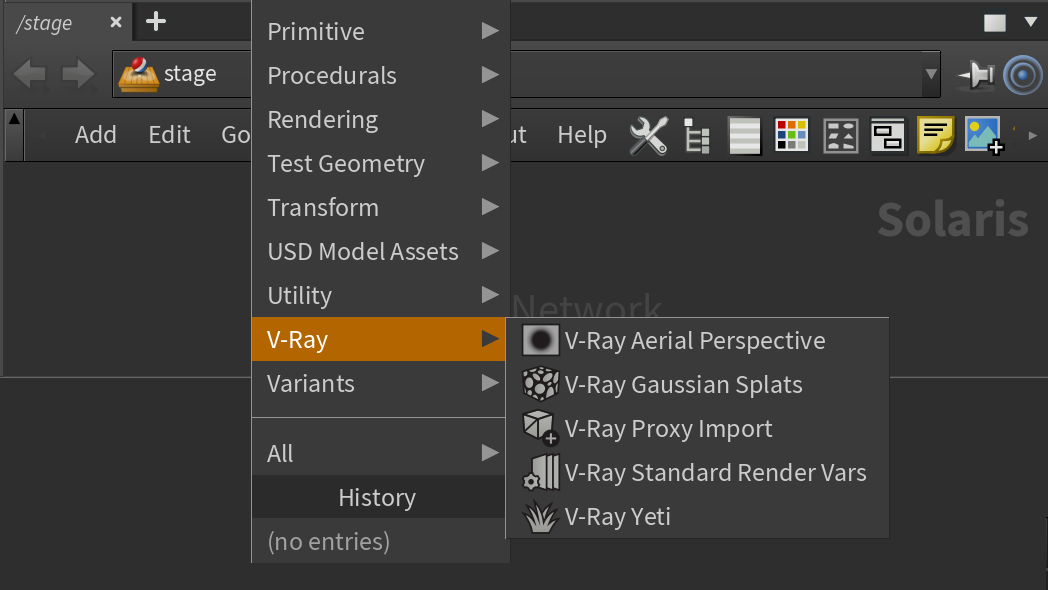Viewport: 1048px width, 590px height.
Task: Add a background image to network
Action: 984,136
